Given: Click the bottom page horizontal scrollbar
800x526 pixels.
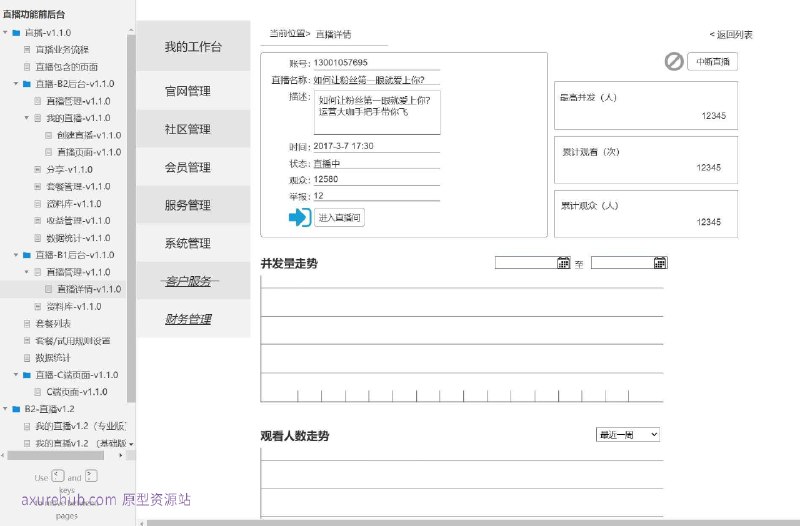Looking at the screenshot, I should point(472,523).
